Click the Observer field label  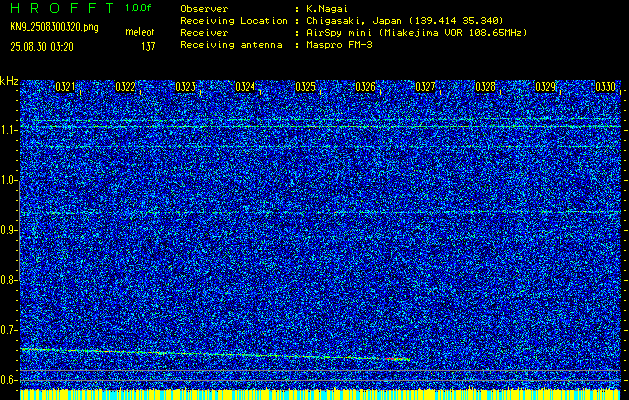204,8
